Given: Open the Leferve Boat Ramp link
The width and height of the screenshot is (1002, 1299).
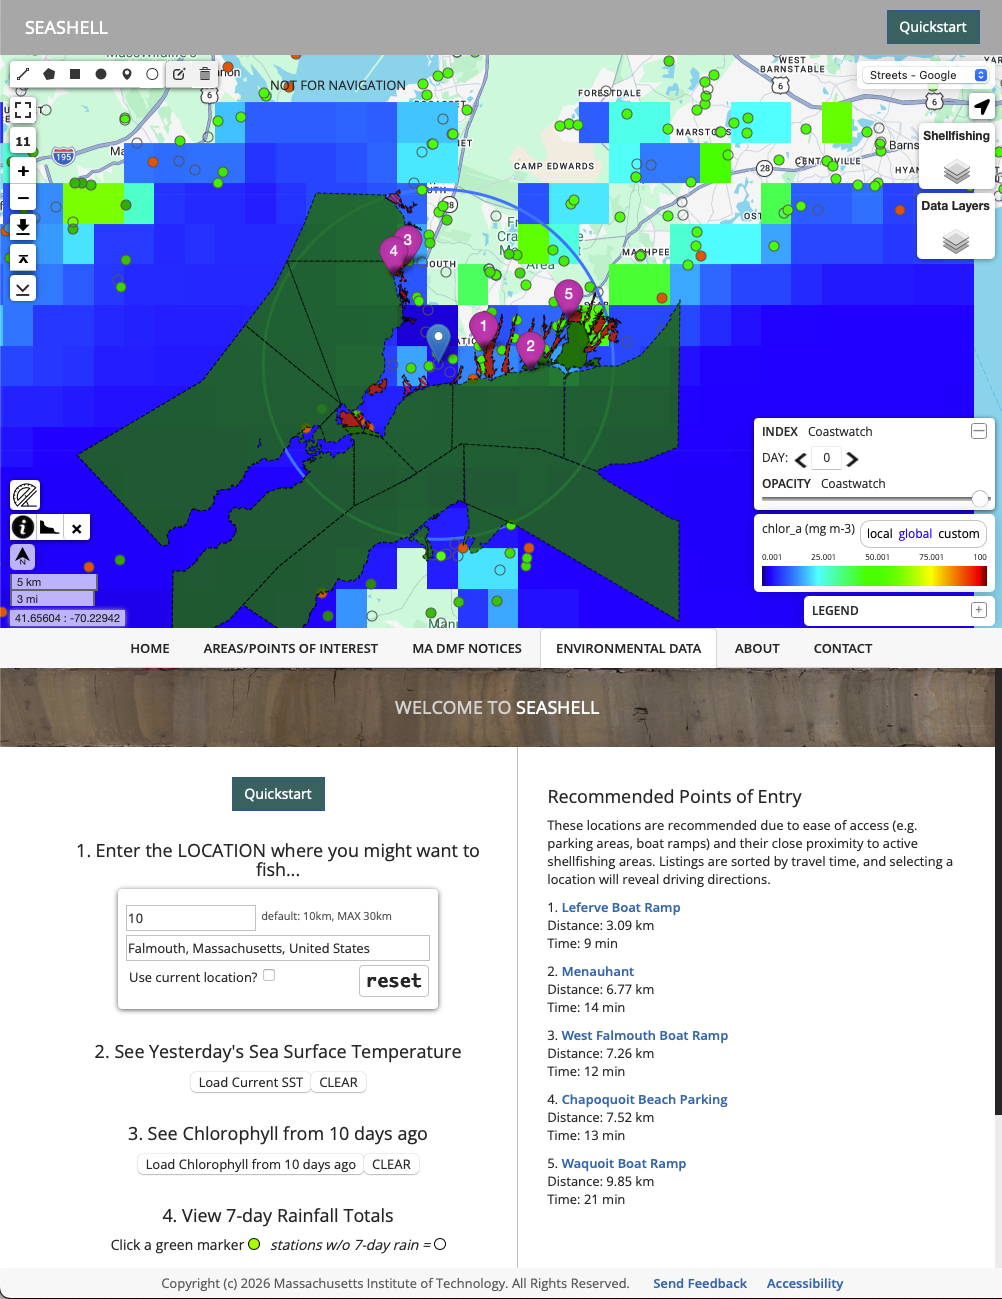Looking at the screenshot, I should point(621,907).
